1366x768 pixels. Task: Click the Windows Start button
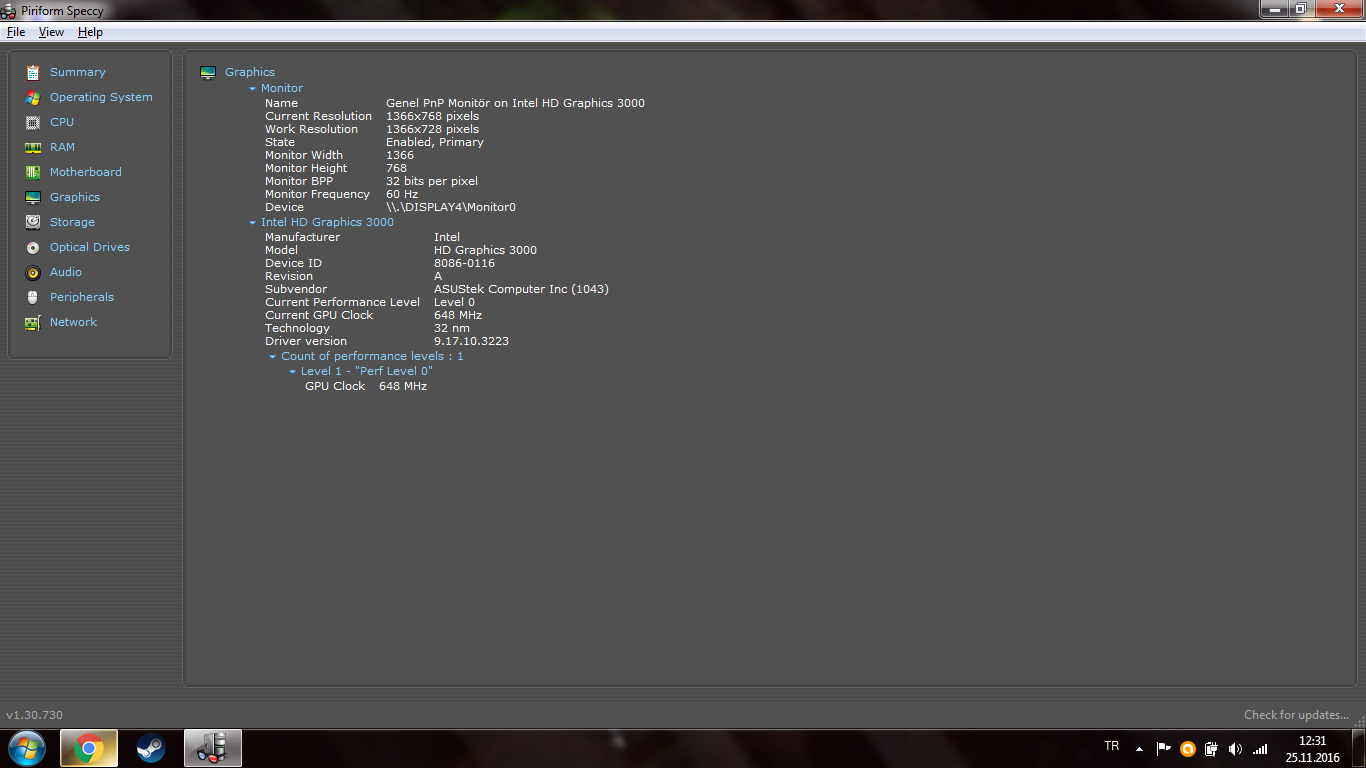26,748
